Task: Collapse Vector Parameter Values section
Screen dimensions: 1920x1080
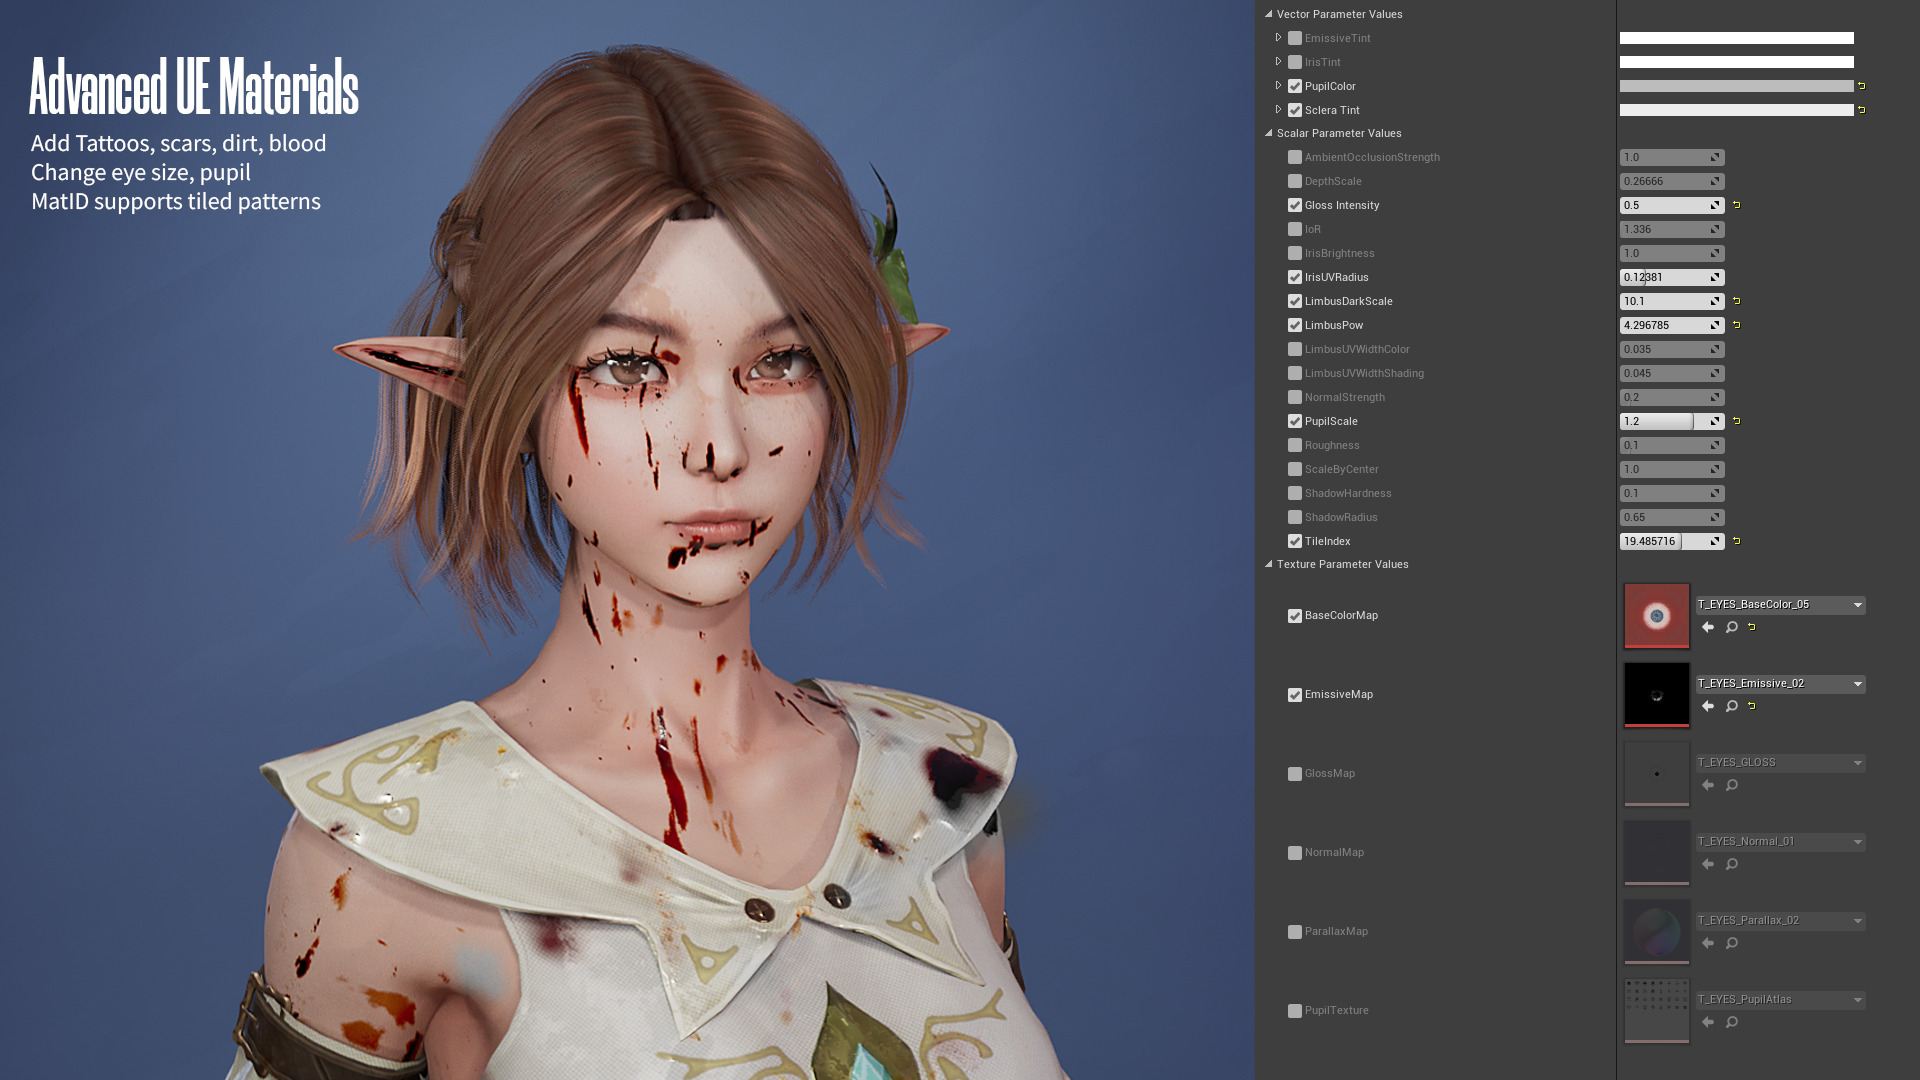Action: click(x=1269, y=14)
